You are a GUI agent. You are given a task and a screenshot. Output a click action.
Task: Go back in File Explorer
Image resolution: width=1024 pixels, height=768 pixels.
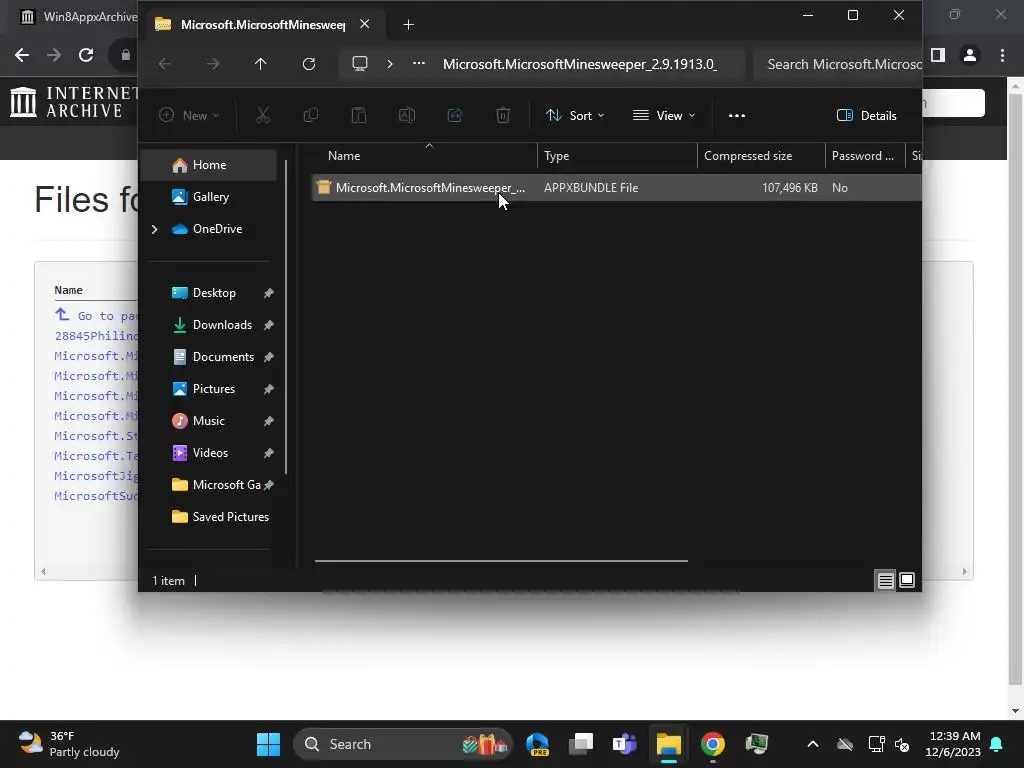165,63
